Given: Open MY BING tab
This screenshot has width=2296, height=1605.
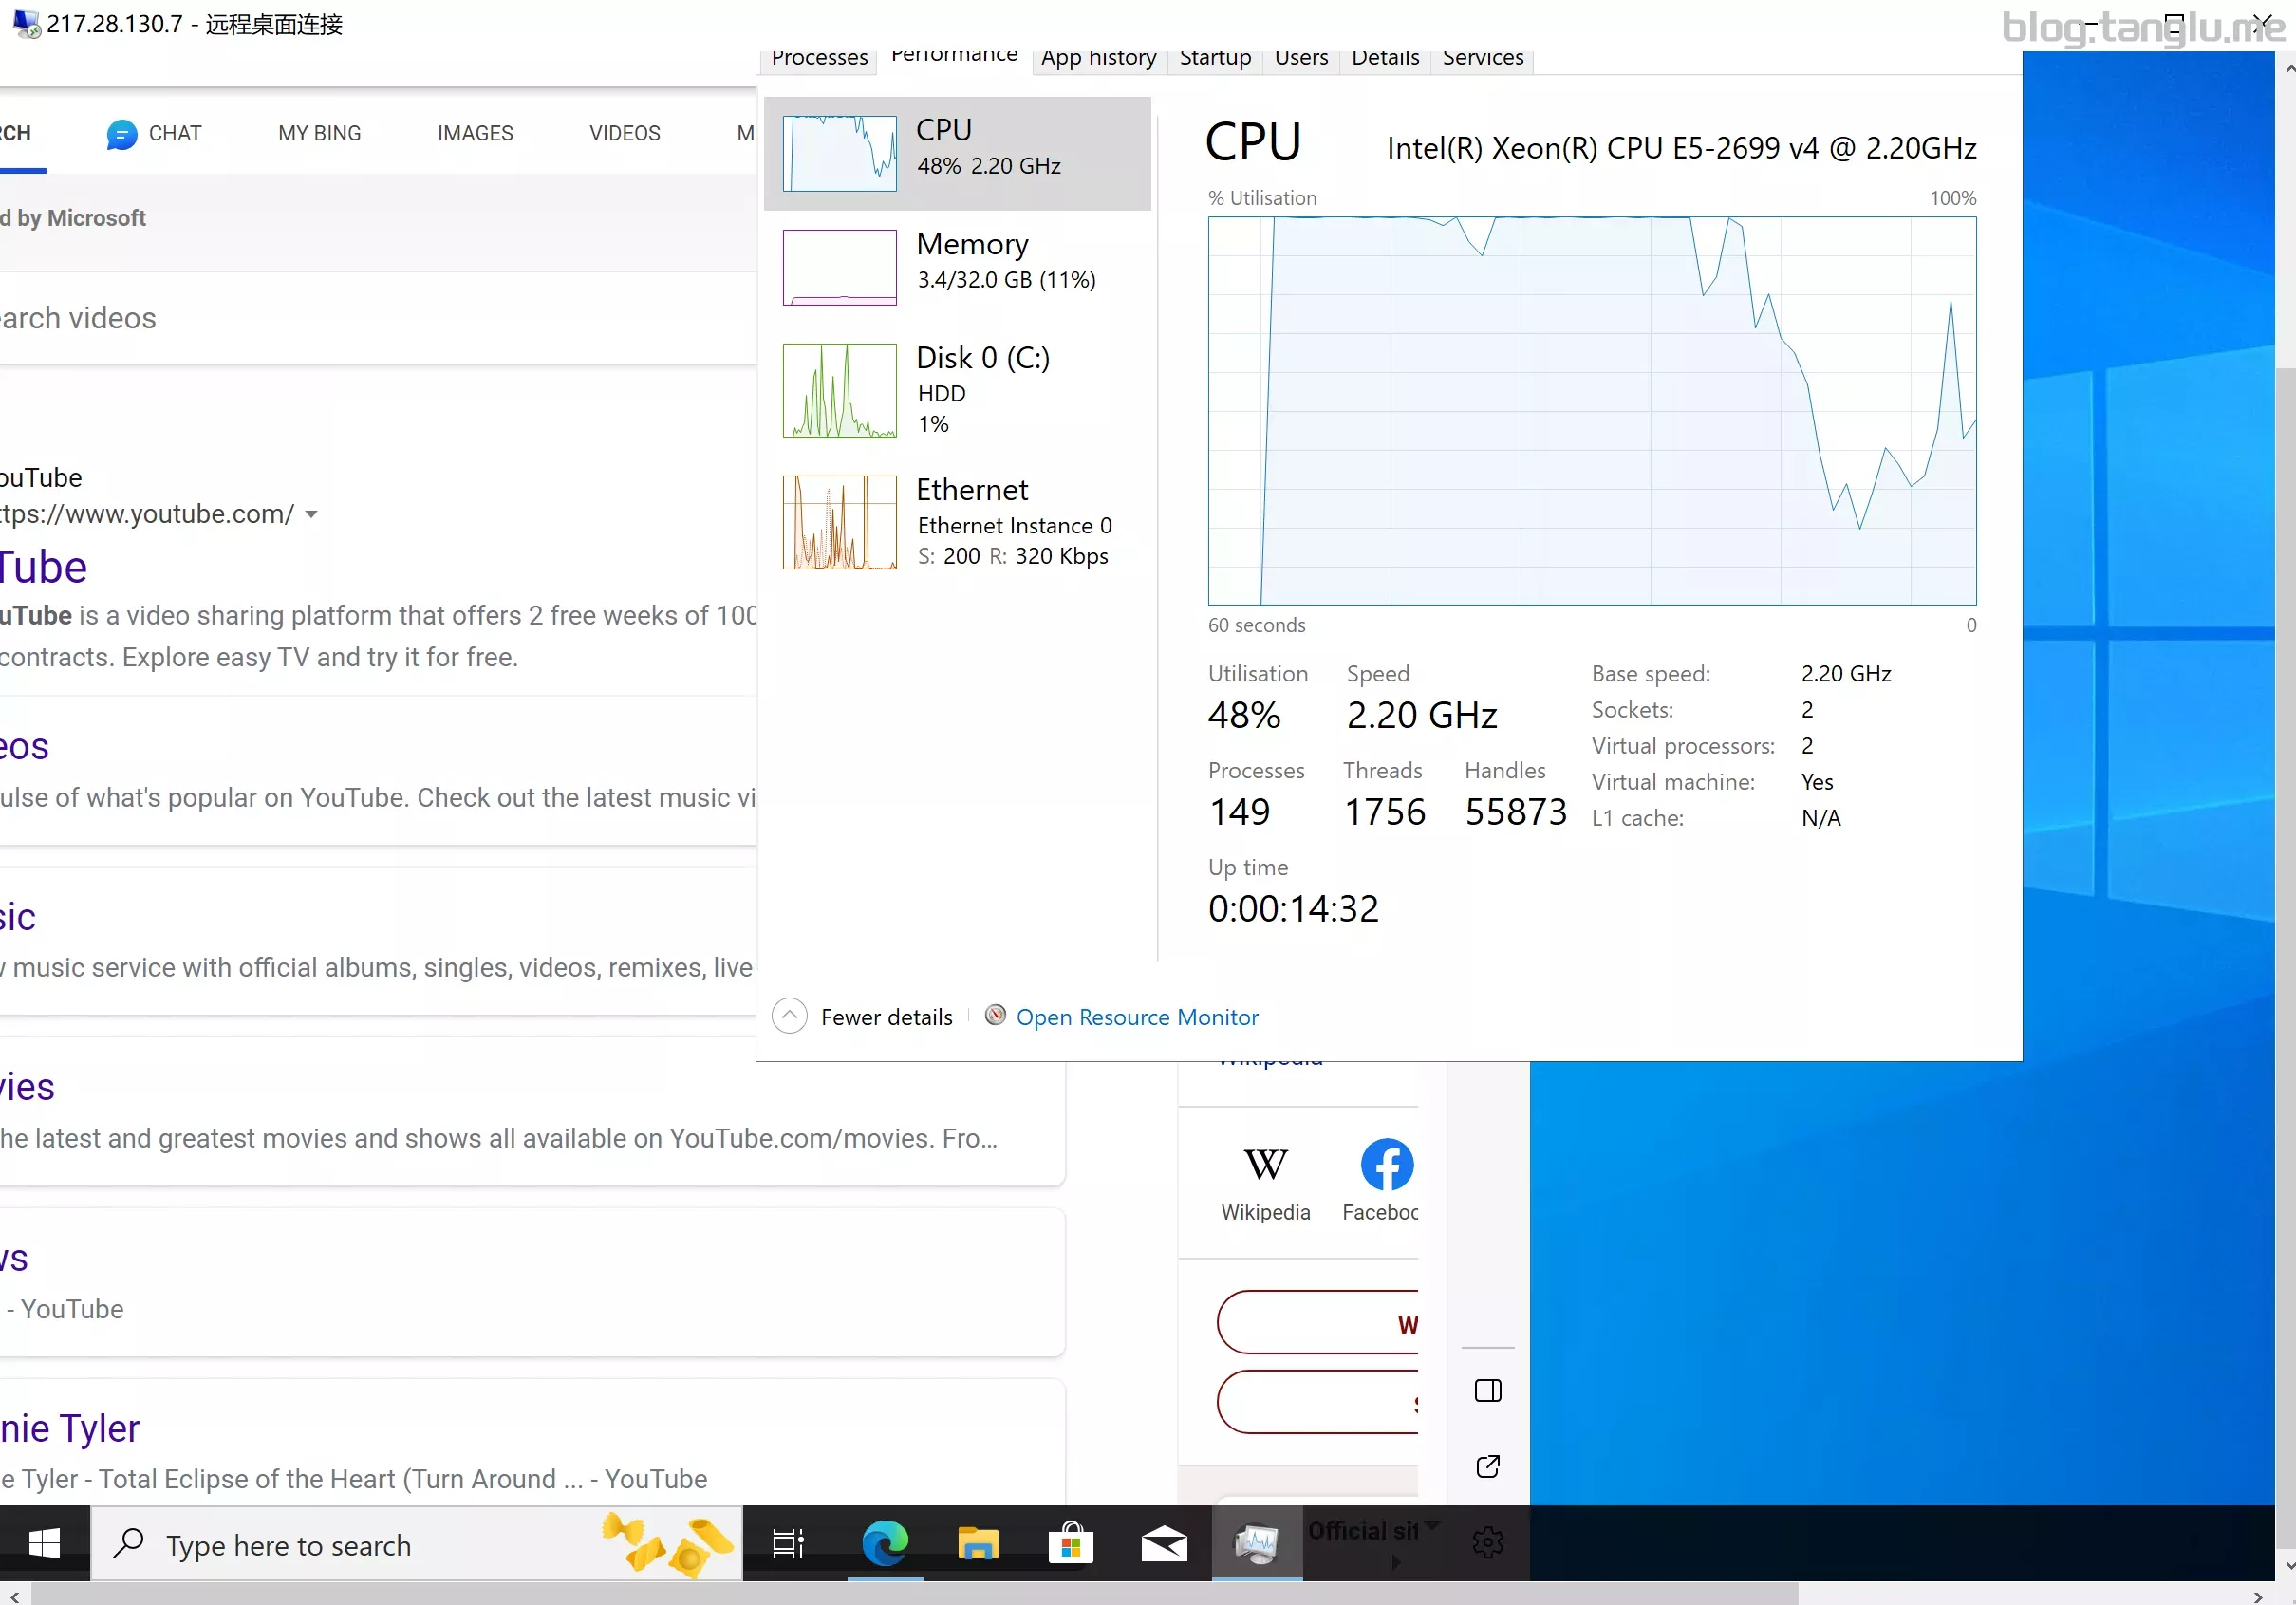Looking at the screenshot, I should (319, 133).
